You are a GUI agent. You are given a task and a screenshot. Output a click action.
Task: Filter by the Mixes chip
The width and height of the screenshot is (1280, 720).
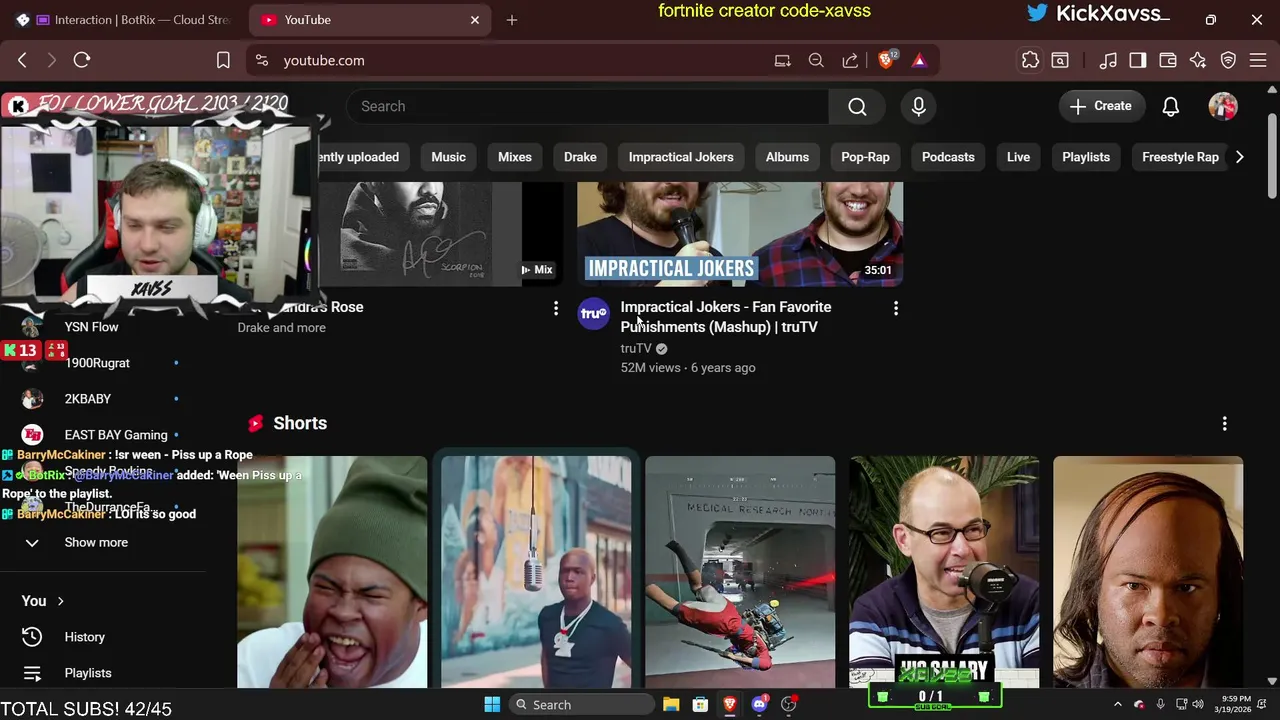515,157
